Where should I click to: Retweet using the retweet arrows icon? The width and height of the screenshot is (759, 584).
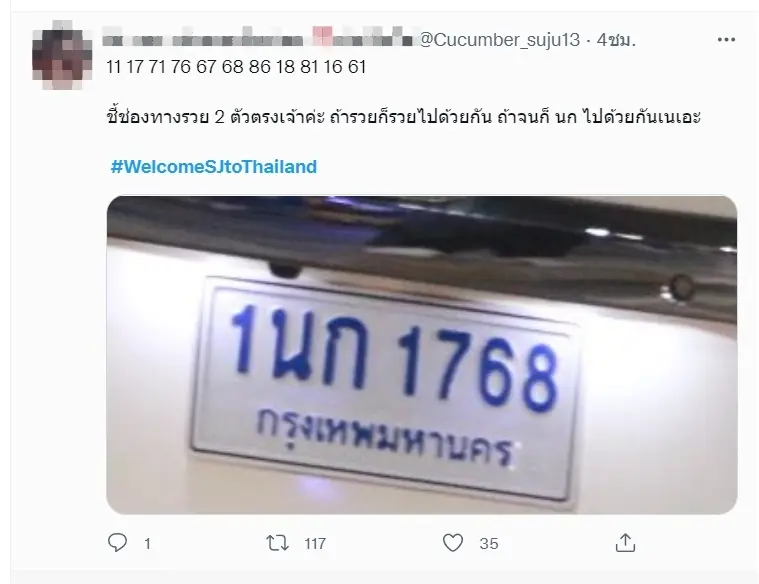point(277,543)
